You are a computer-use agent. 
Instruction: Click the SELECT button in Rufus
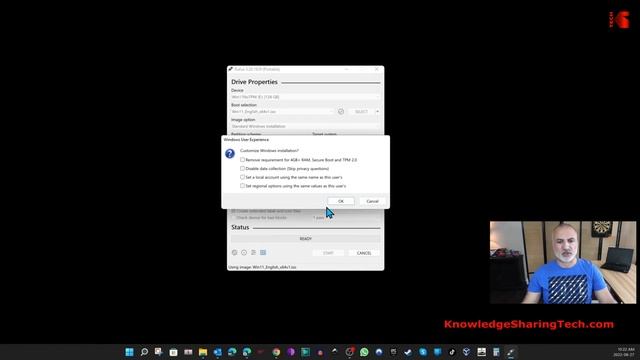pos(361,111)
